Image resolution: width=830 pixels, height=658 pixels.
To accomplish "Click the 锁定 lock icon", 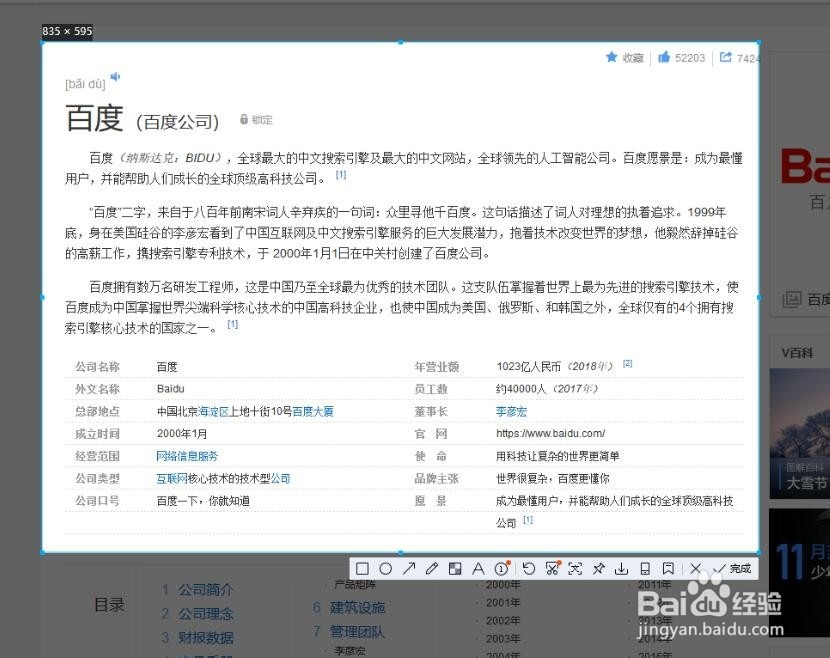I will (243, 119).
